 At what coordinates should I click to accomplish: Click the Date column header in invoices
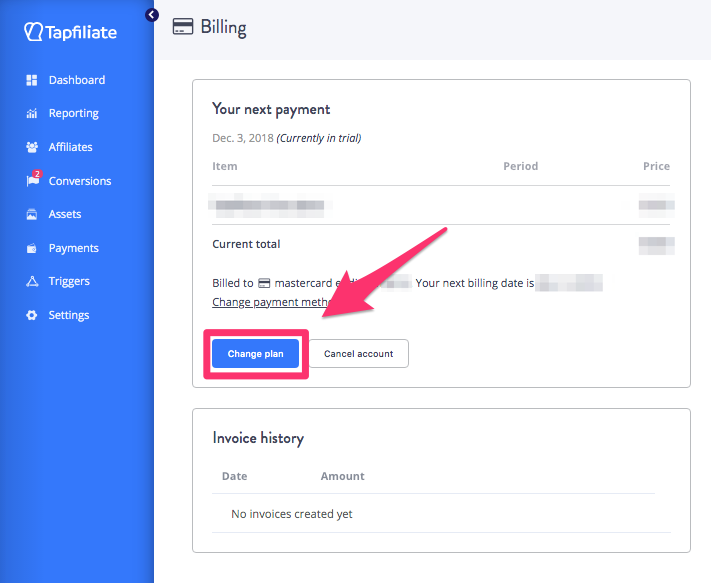click(234, 476)
